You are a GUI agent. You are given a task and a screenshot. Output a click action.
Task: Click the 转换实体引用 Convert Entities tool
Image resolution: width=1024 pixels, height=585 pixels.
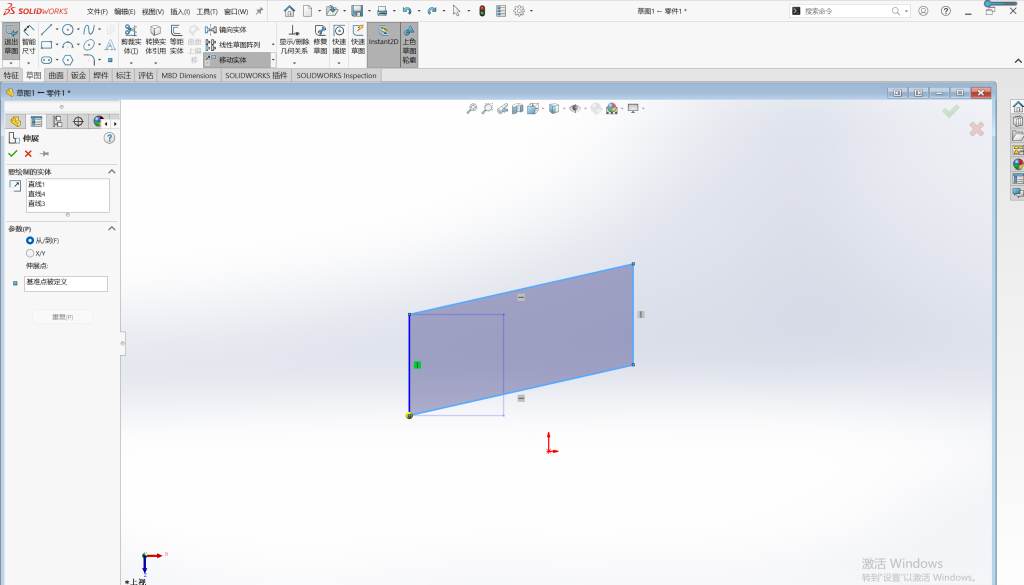(x=155, y=40)
